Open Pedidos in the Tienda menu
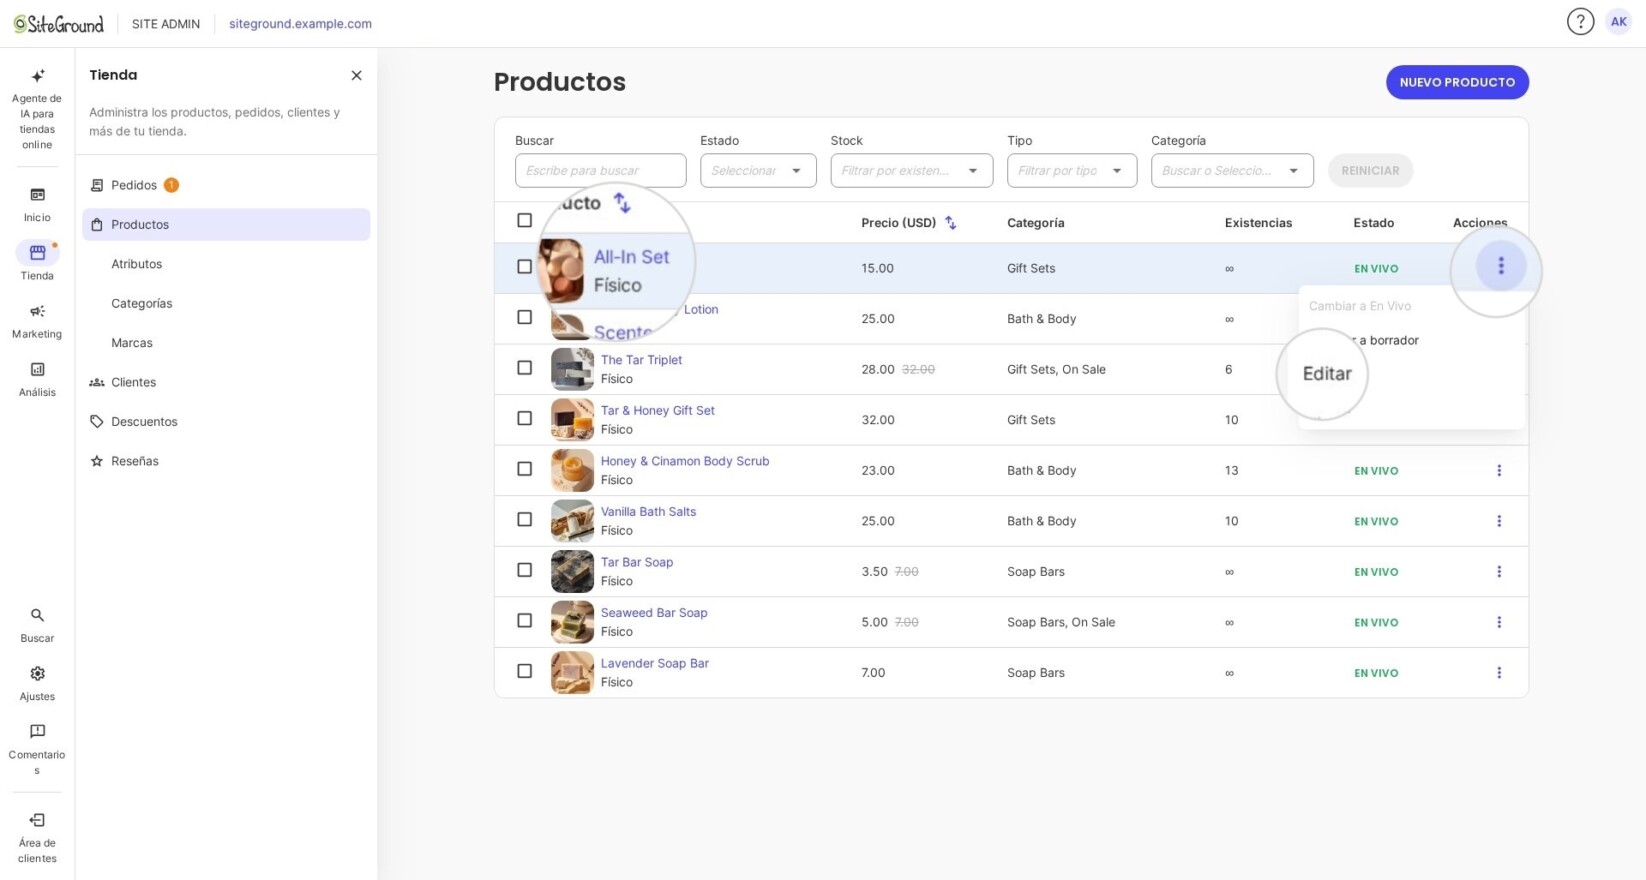Viewport: 1646px width, 880px height. tap(226, 185)
